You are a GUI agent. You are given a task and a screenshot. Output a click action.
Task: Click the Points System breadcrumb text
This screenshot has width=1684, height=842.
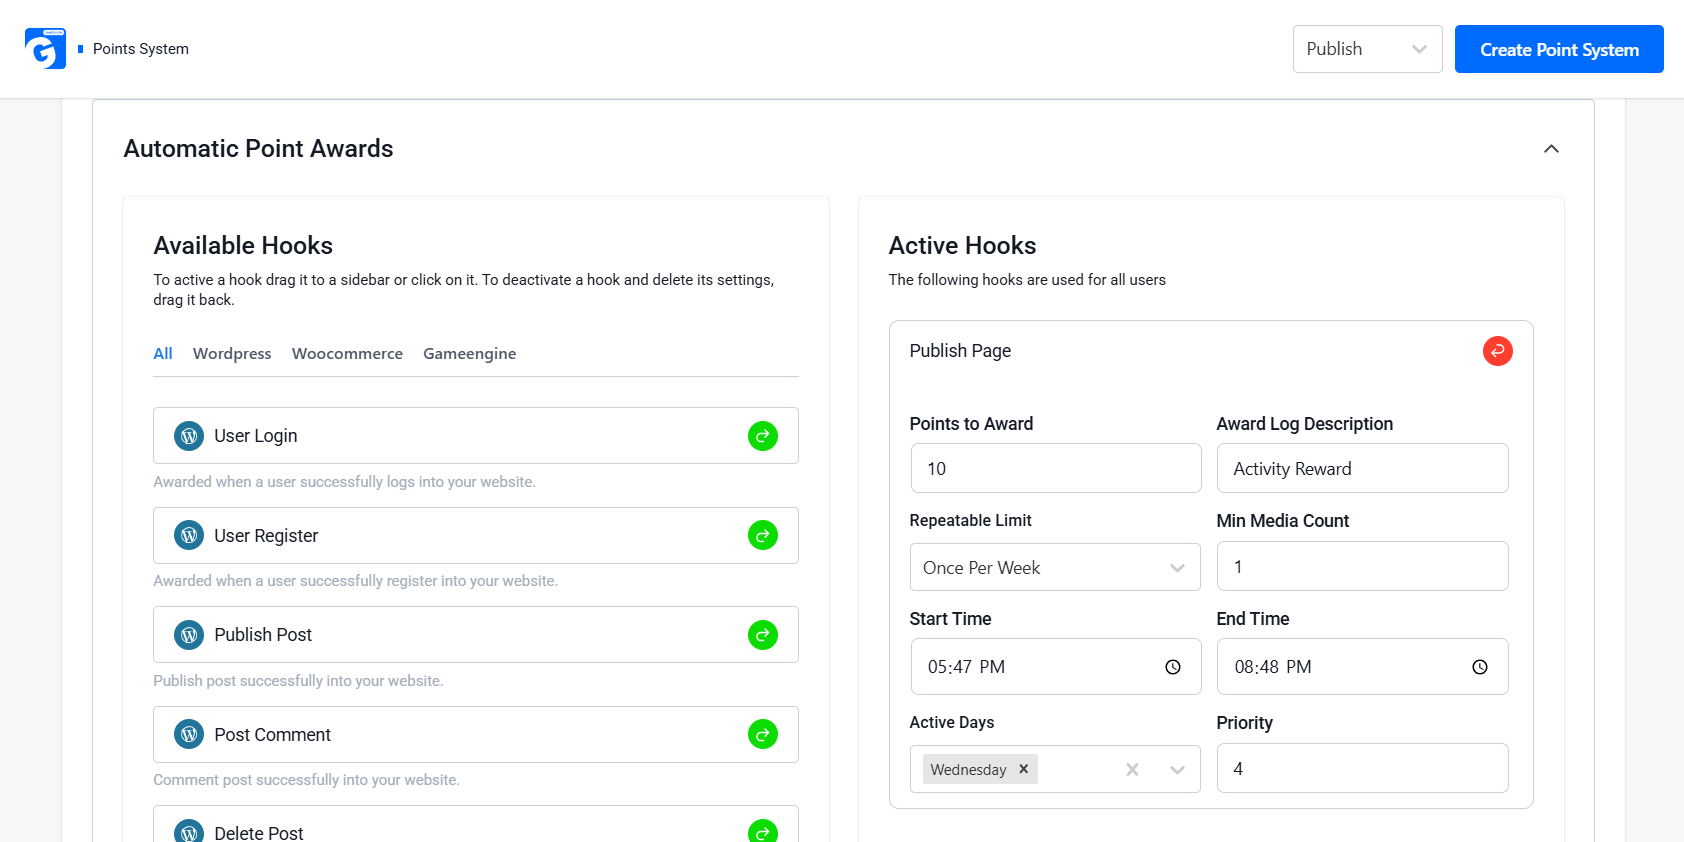[141, 49]
